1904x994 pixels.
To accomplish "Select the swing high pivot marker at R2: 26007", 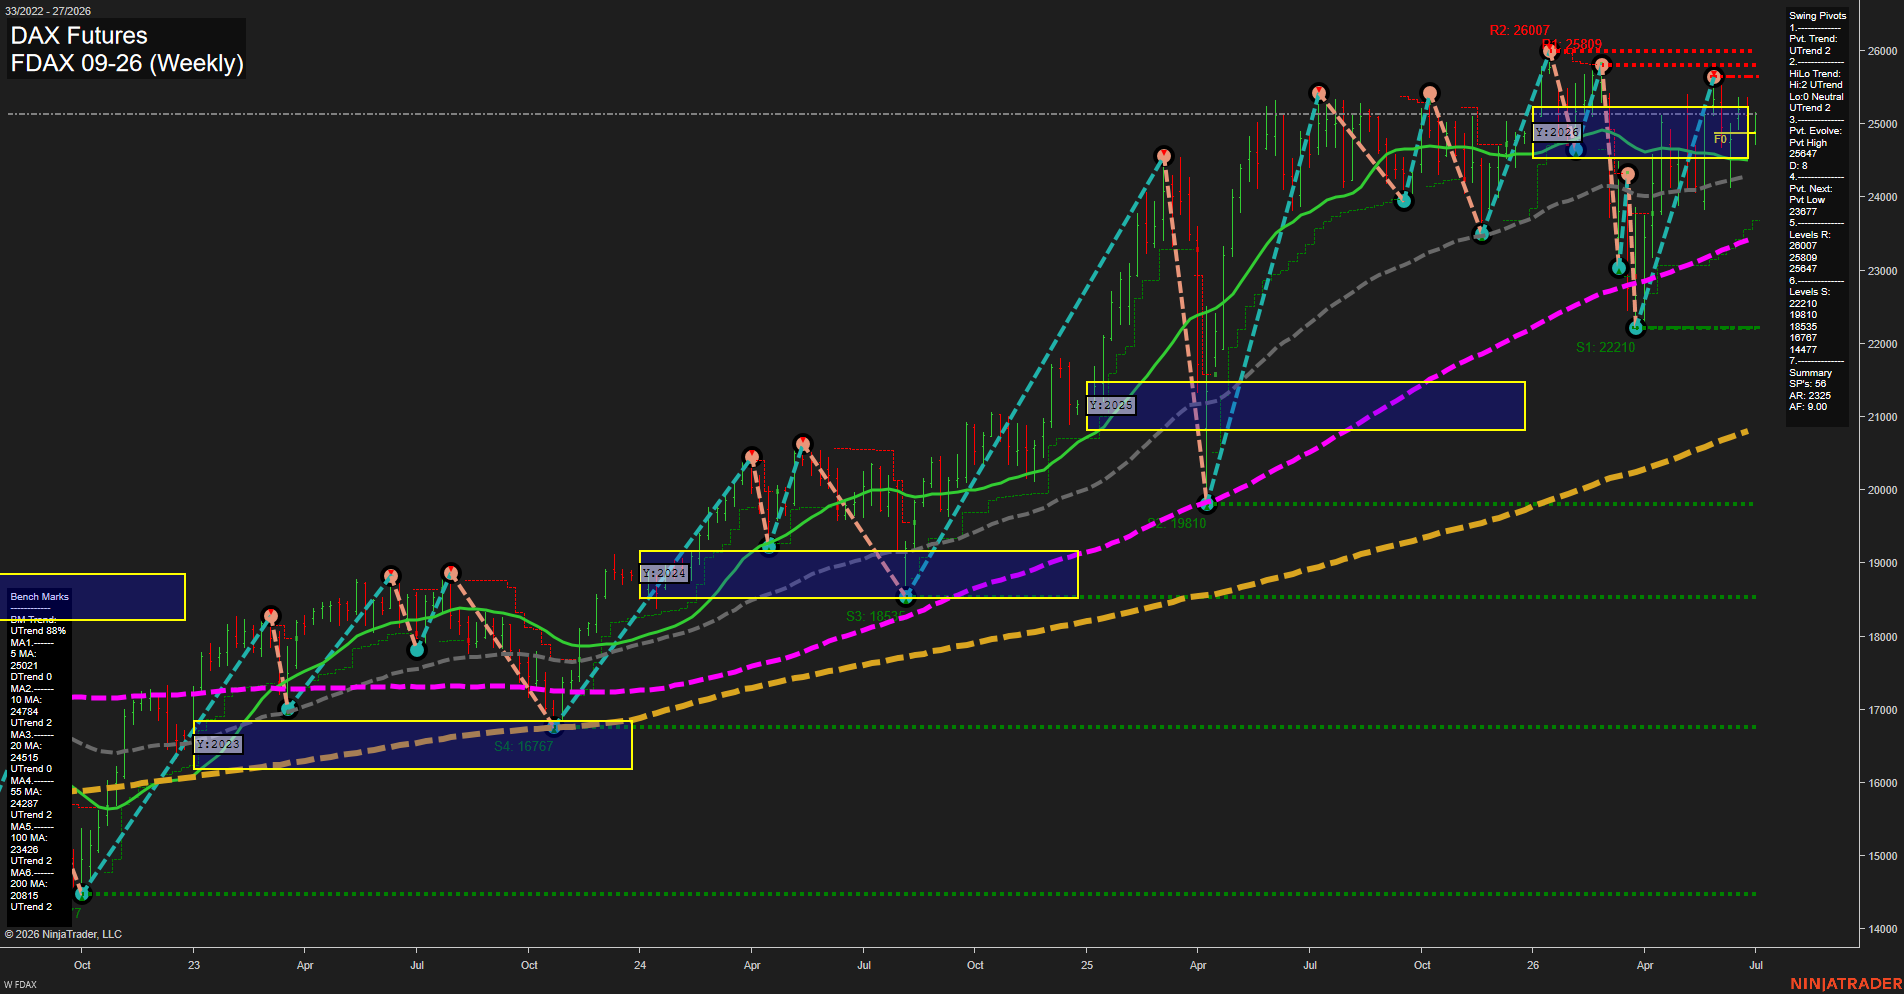I will (x=1549, y=50).
